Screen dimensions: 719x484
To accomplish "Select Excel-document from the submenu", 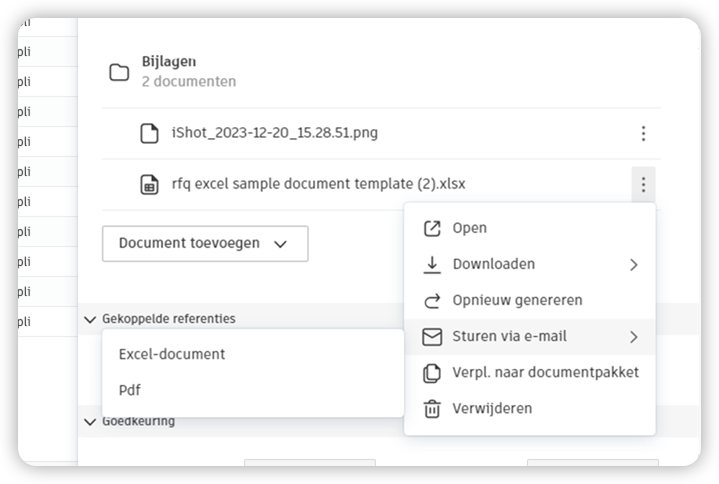I will 172,354.
